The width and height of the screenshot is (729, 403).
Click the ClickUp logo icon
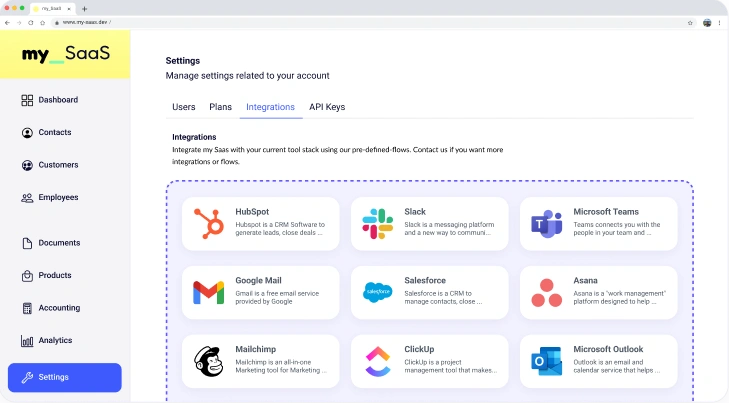(377, 360)
